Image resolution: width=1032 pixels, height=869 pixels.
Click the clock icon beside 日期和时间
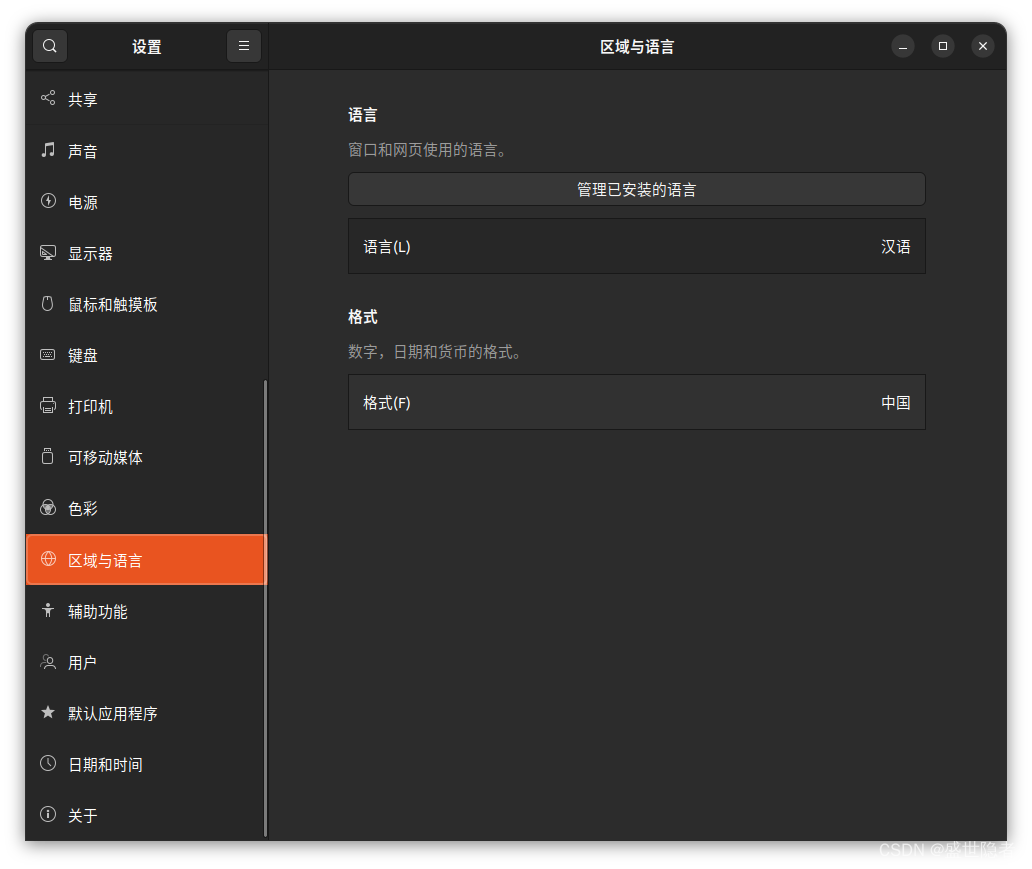(x=48, y=764)
